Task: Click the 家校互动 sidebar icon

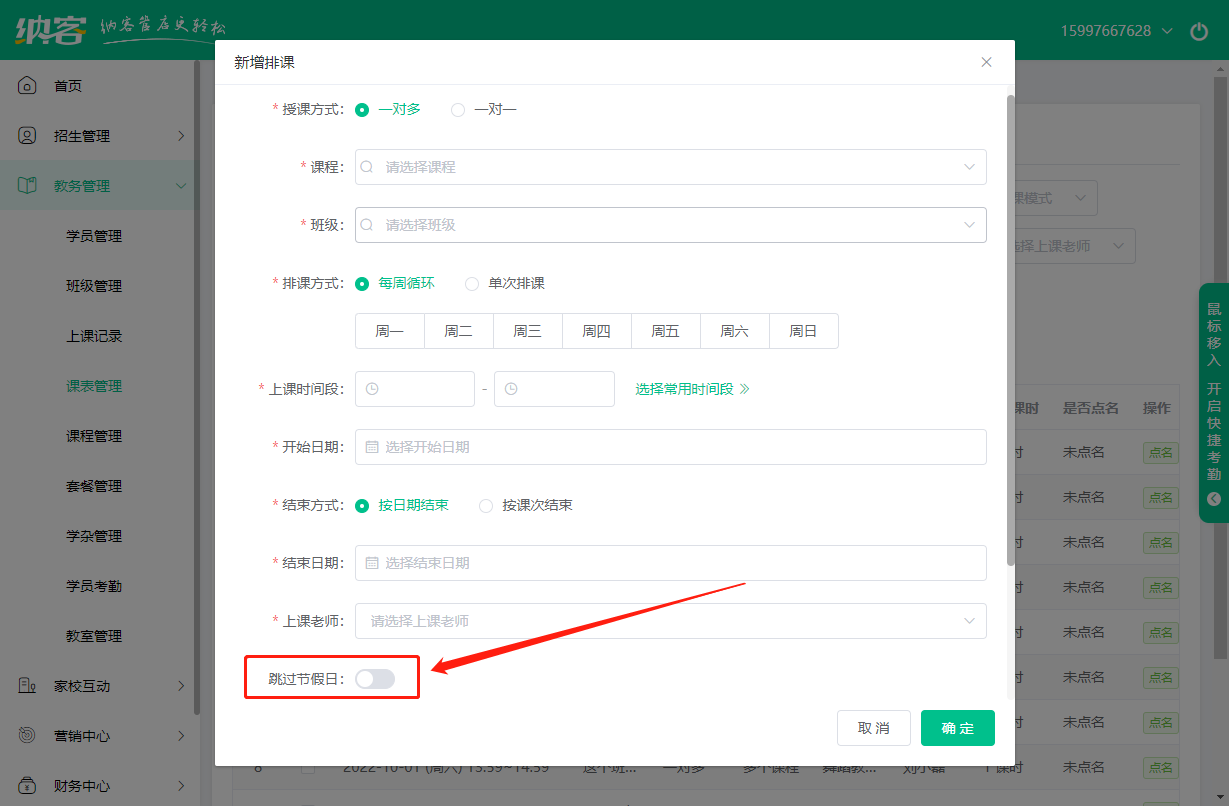Action: pos(28,686)
